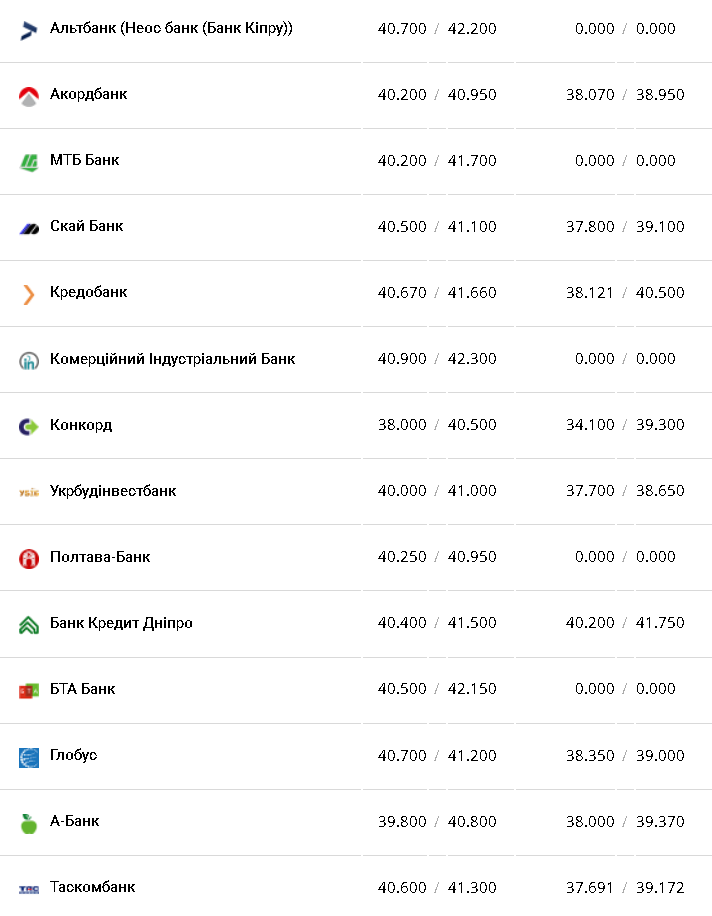Screen dimensions: 712x916
Task: Click the red Полтава-Банк logo icon
Action: 28,558
